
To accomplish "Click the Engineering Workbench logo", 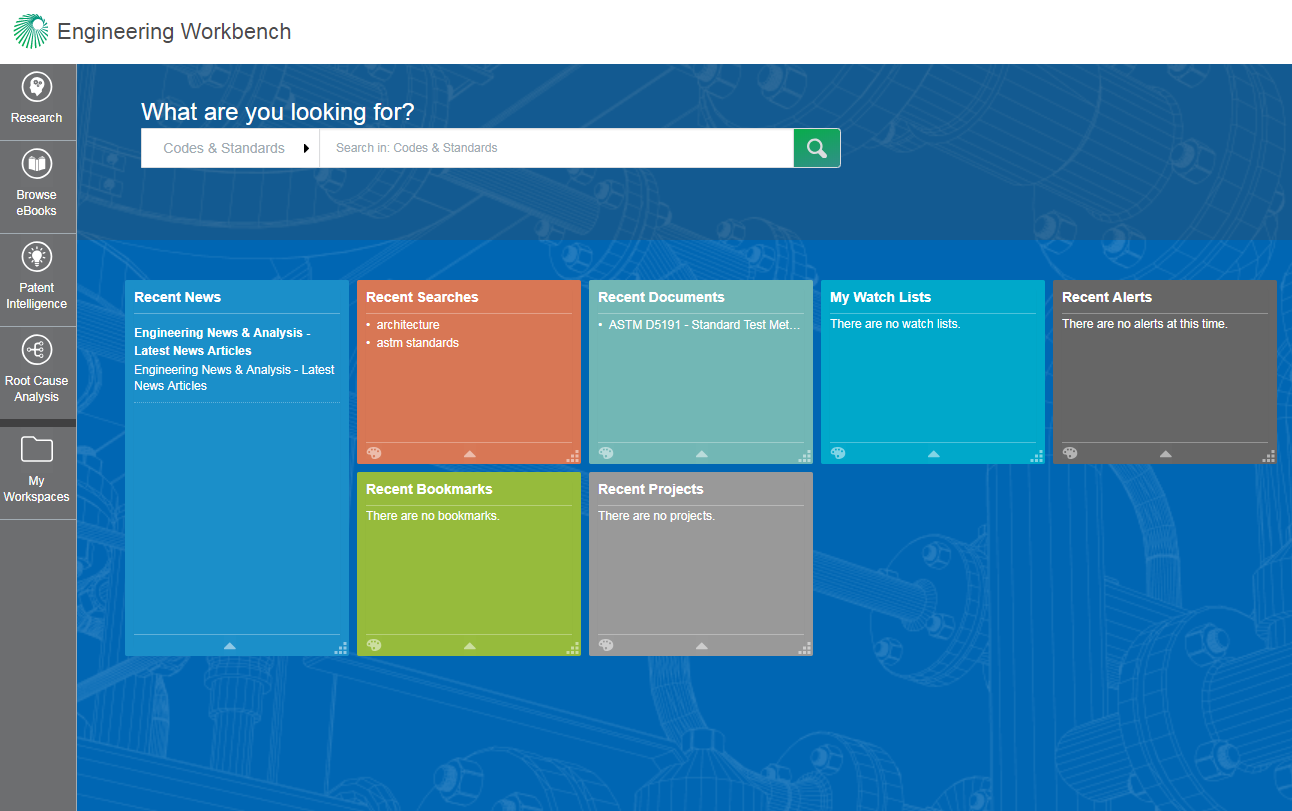I will pyautogui.click(x=30, y=31).
